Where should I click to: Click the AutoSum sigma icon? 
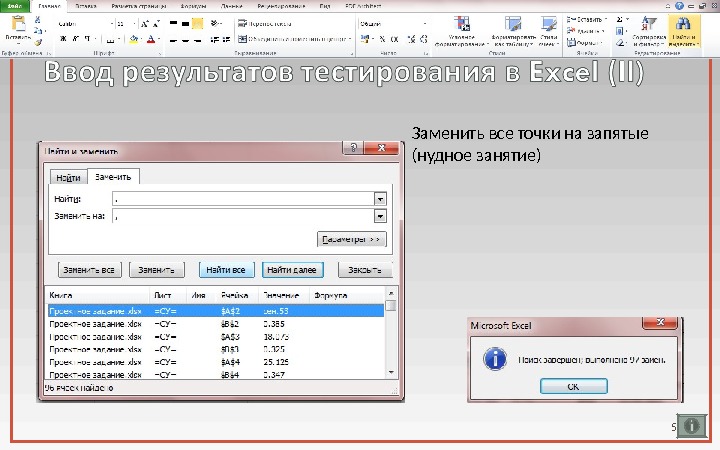(619, 20)
